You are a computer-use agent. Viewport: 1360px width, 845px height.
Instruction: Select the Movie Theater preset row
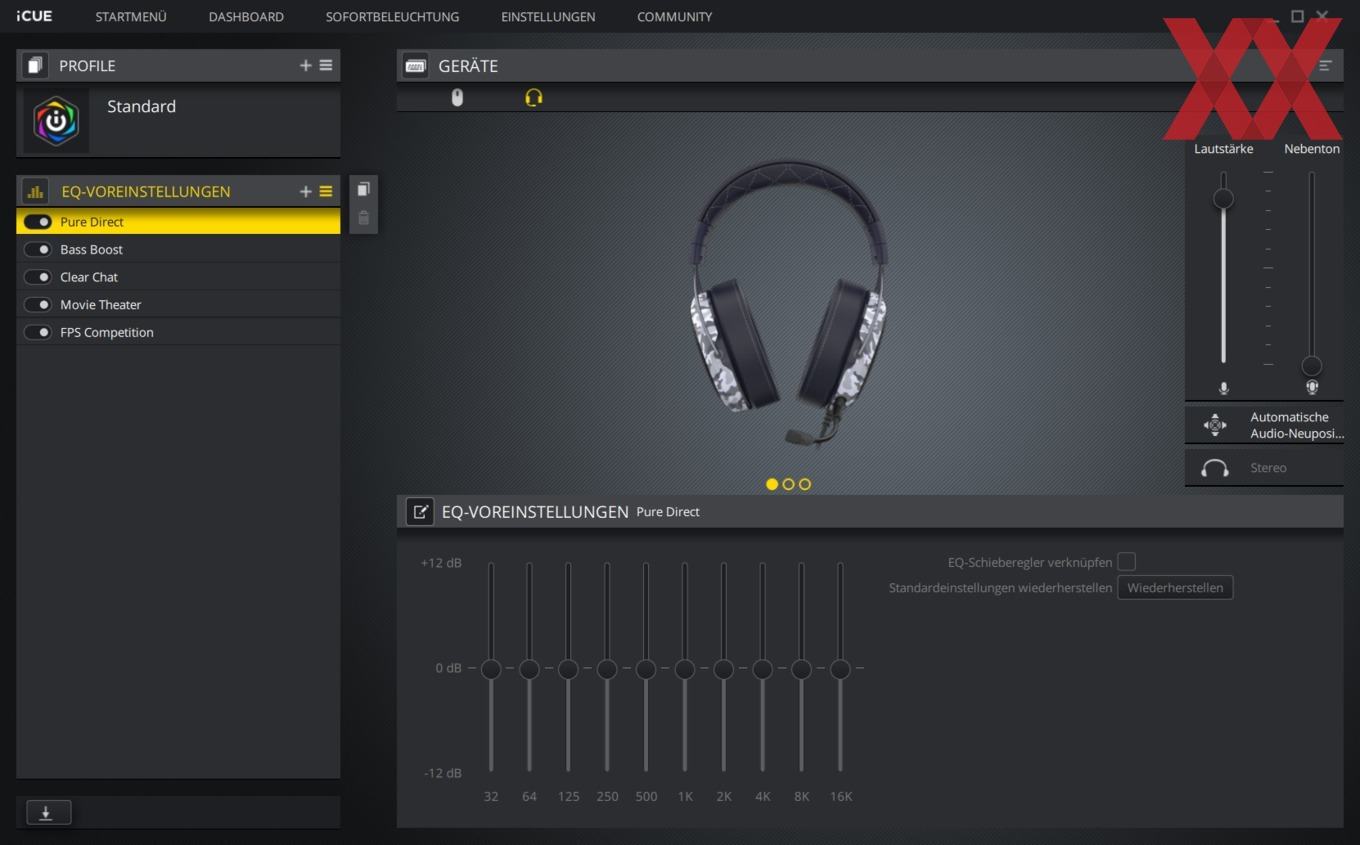coord(178,305)
